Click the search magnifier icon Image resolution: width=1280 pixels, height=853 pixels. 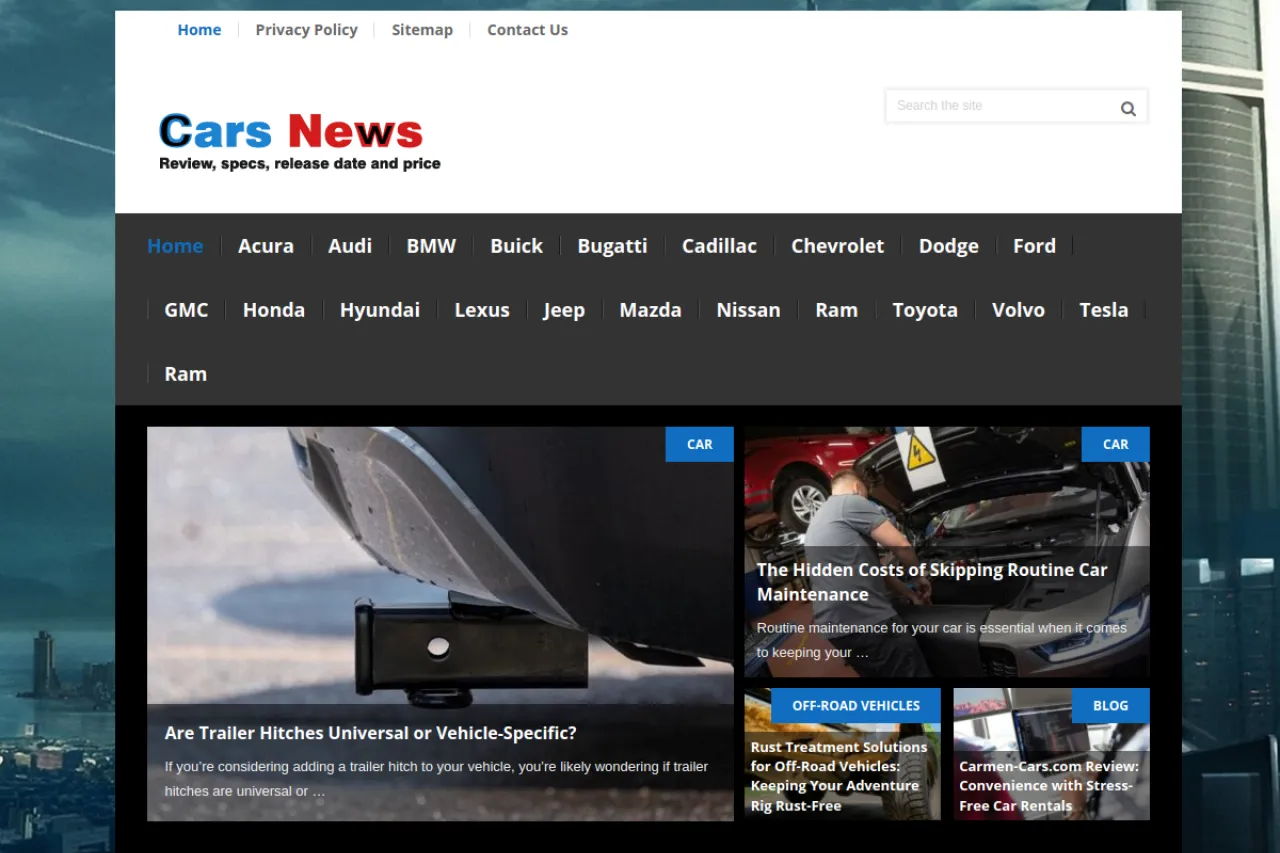coord(1128,109)
